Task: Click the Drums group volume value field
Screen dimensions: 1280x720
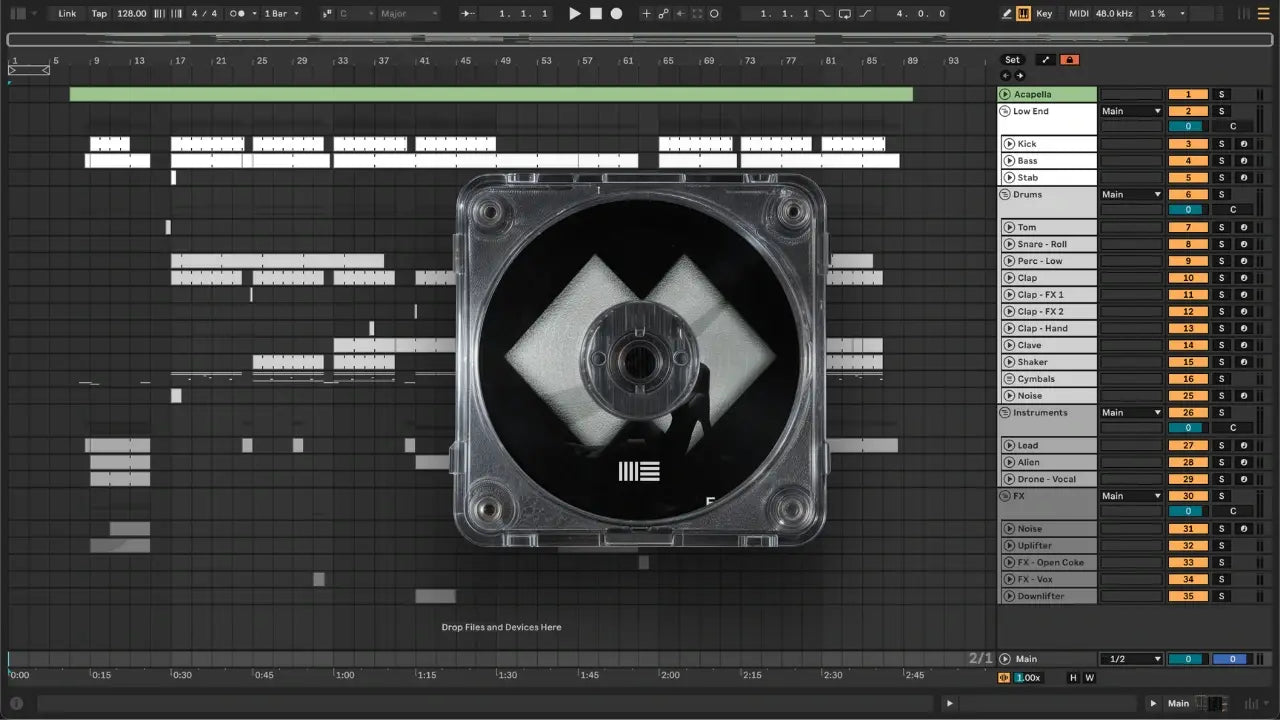Action: click(x=1187, y=210)
